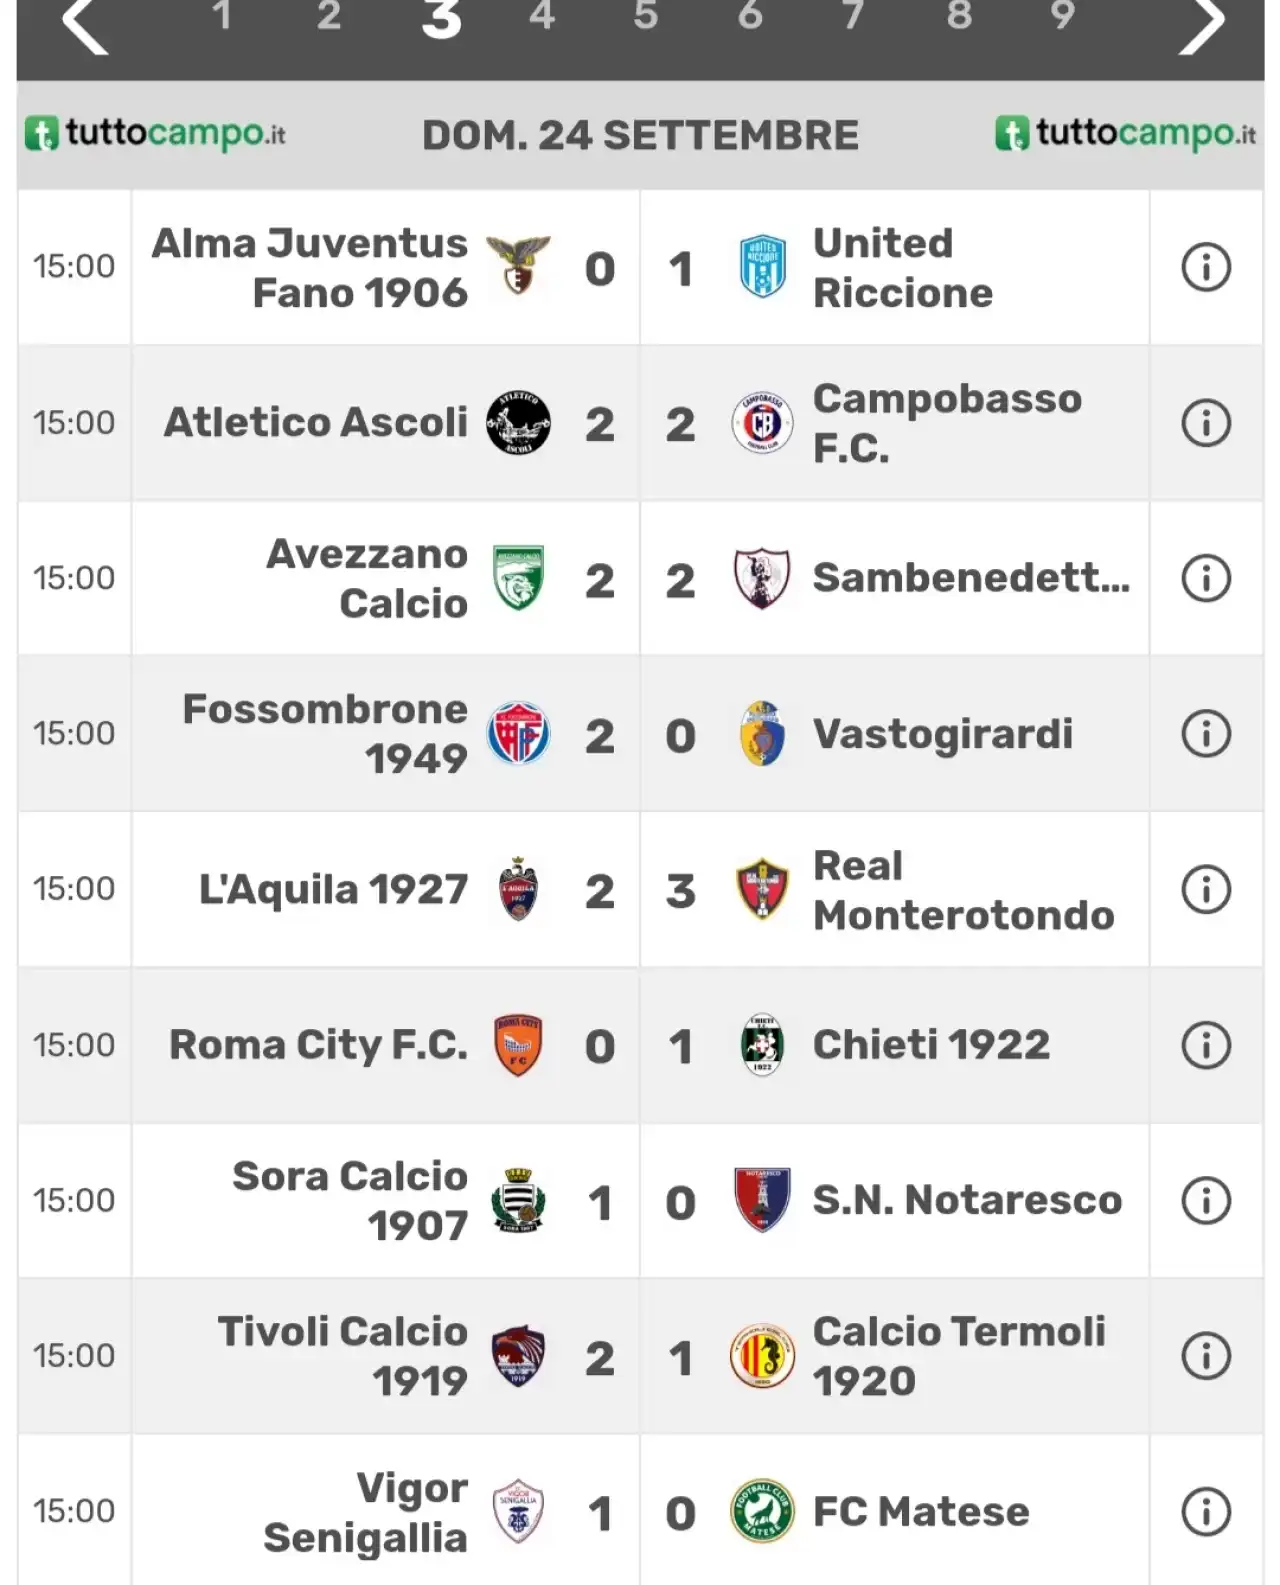Open info for L'Aquila 1927 match
The image size is (1280, 1585).
(1206, 889)
